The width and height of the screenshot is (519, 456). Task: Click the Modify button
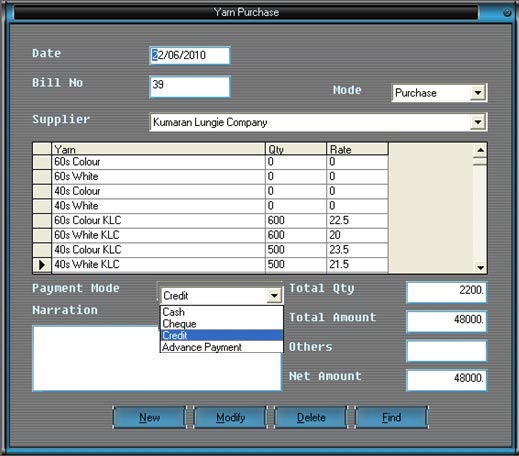230,417
